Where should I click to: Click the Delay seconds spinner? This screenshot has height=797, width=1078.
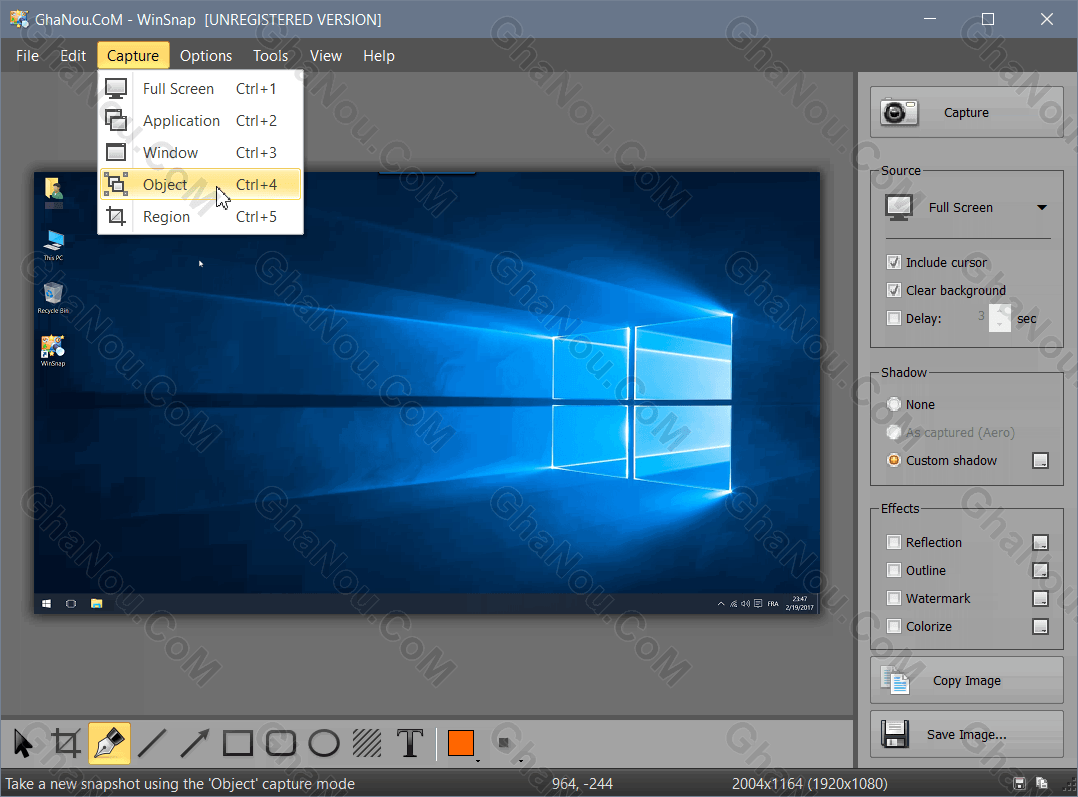point(1000,318)
